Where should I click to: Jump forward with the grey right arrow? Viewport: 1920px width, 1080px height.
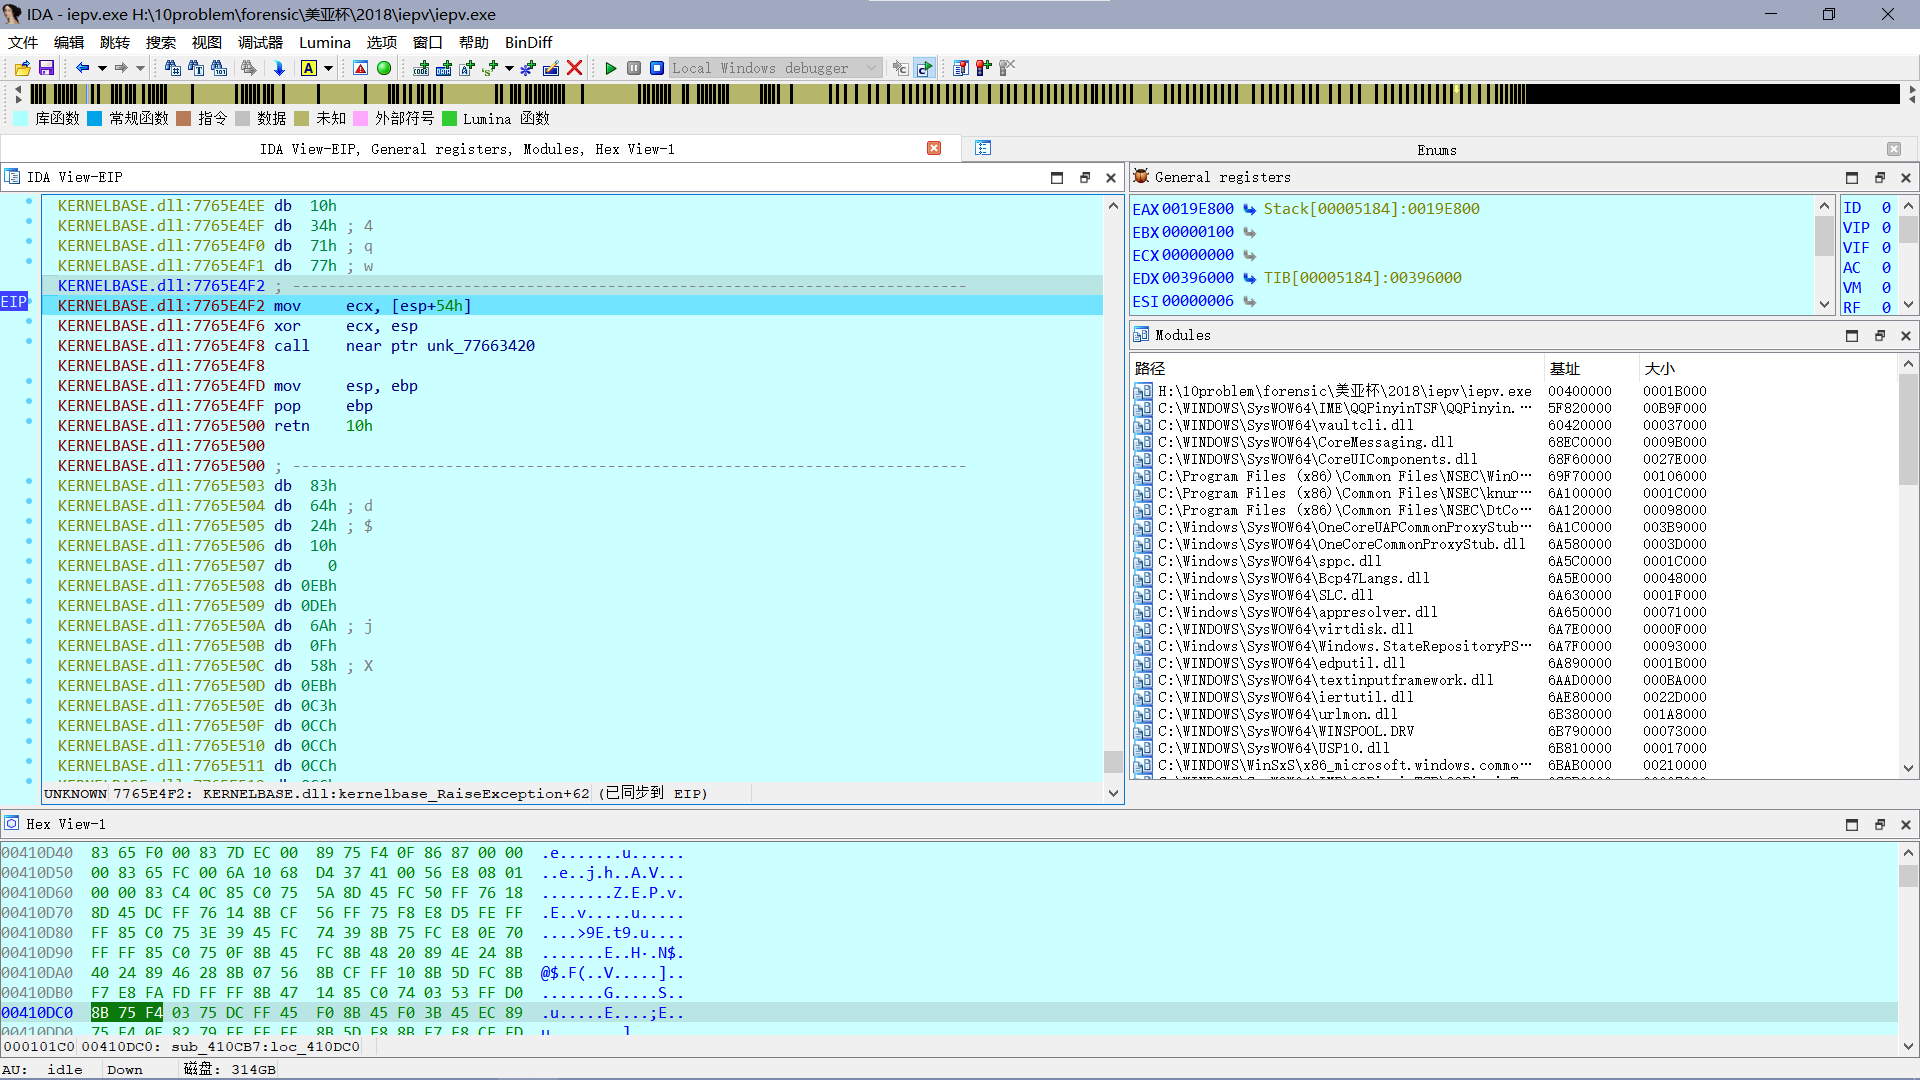[121, 68]
